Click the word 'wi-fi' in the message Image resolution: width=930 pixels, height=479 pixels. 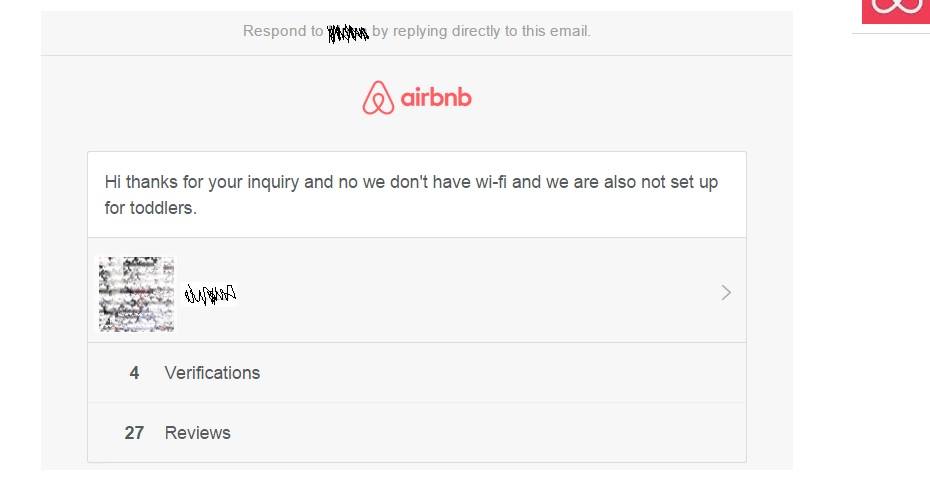491,182
